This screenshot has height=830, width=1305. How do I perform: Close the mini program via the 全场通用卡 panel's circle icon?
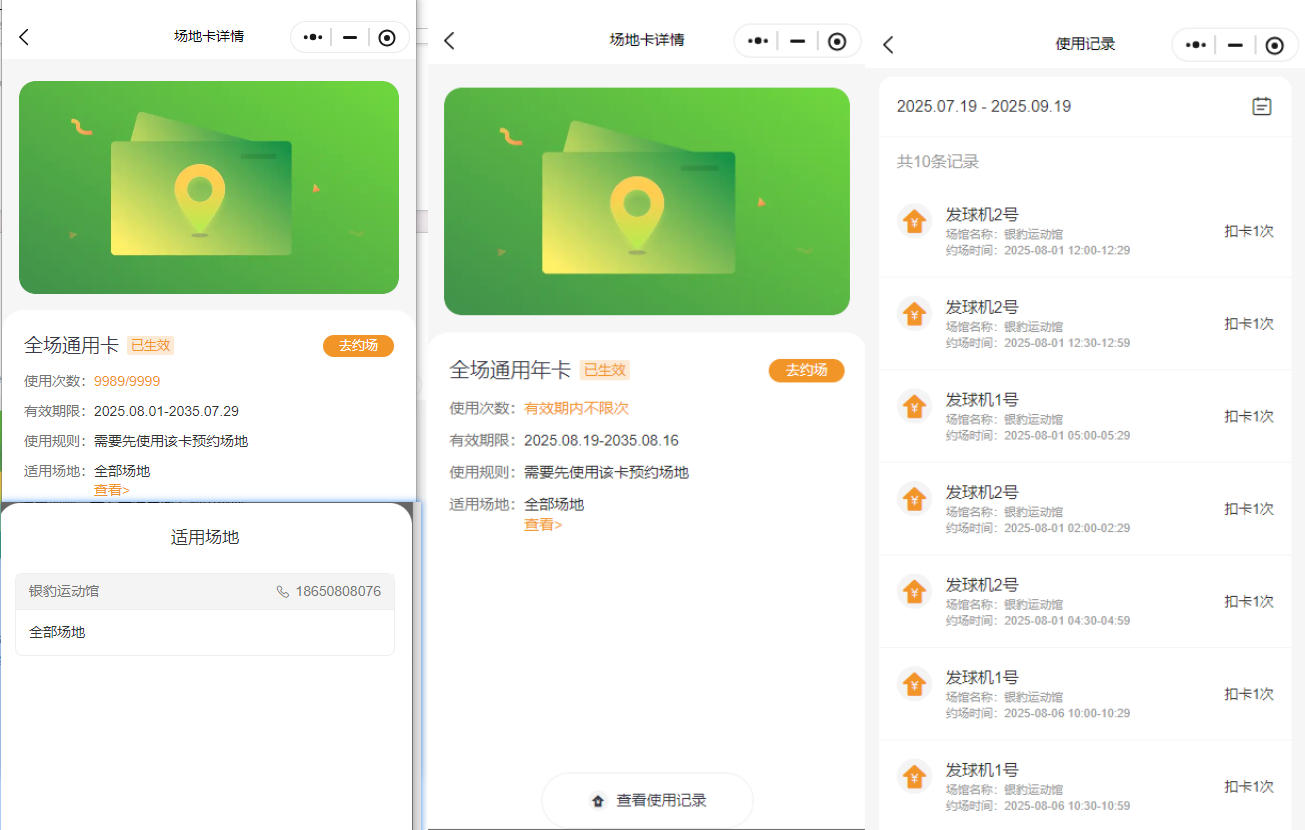point(387,37)
